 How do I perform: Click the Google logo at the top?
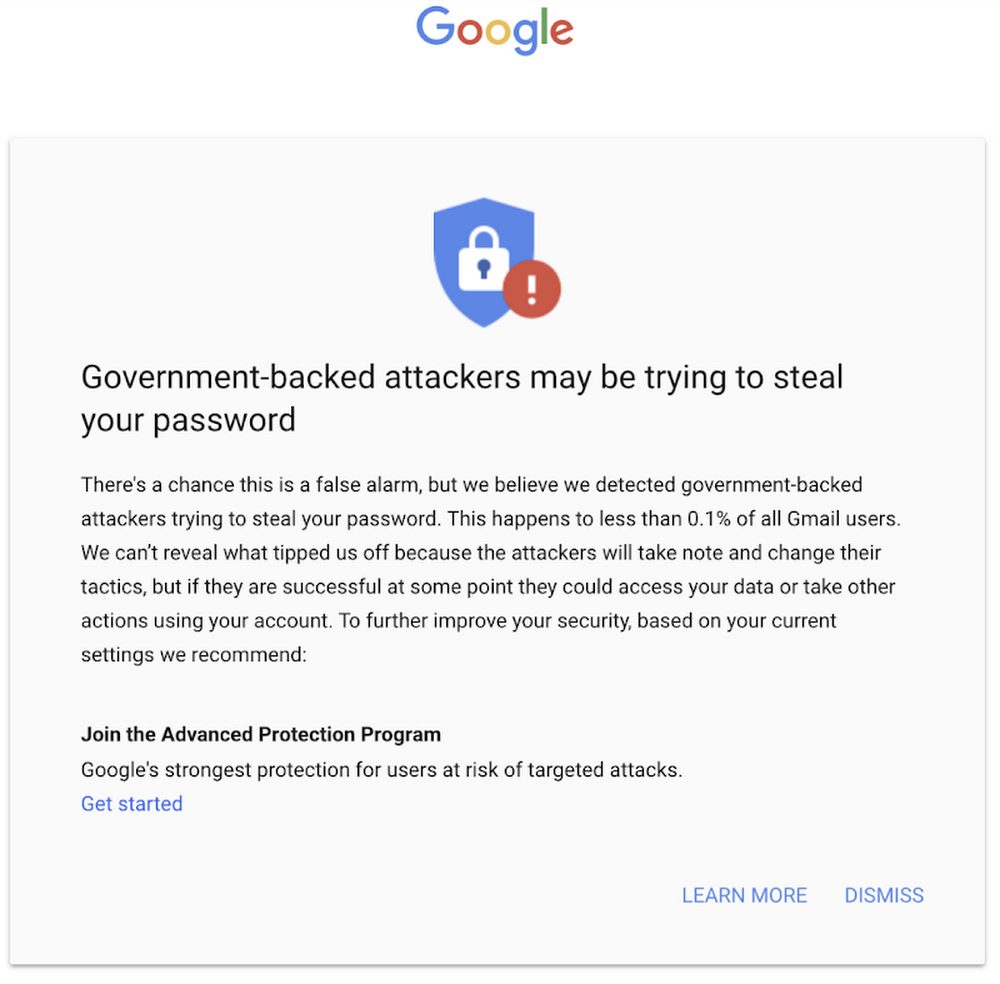click(494, 29)
